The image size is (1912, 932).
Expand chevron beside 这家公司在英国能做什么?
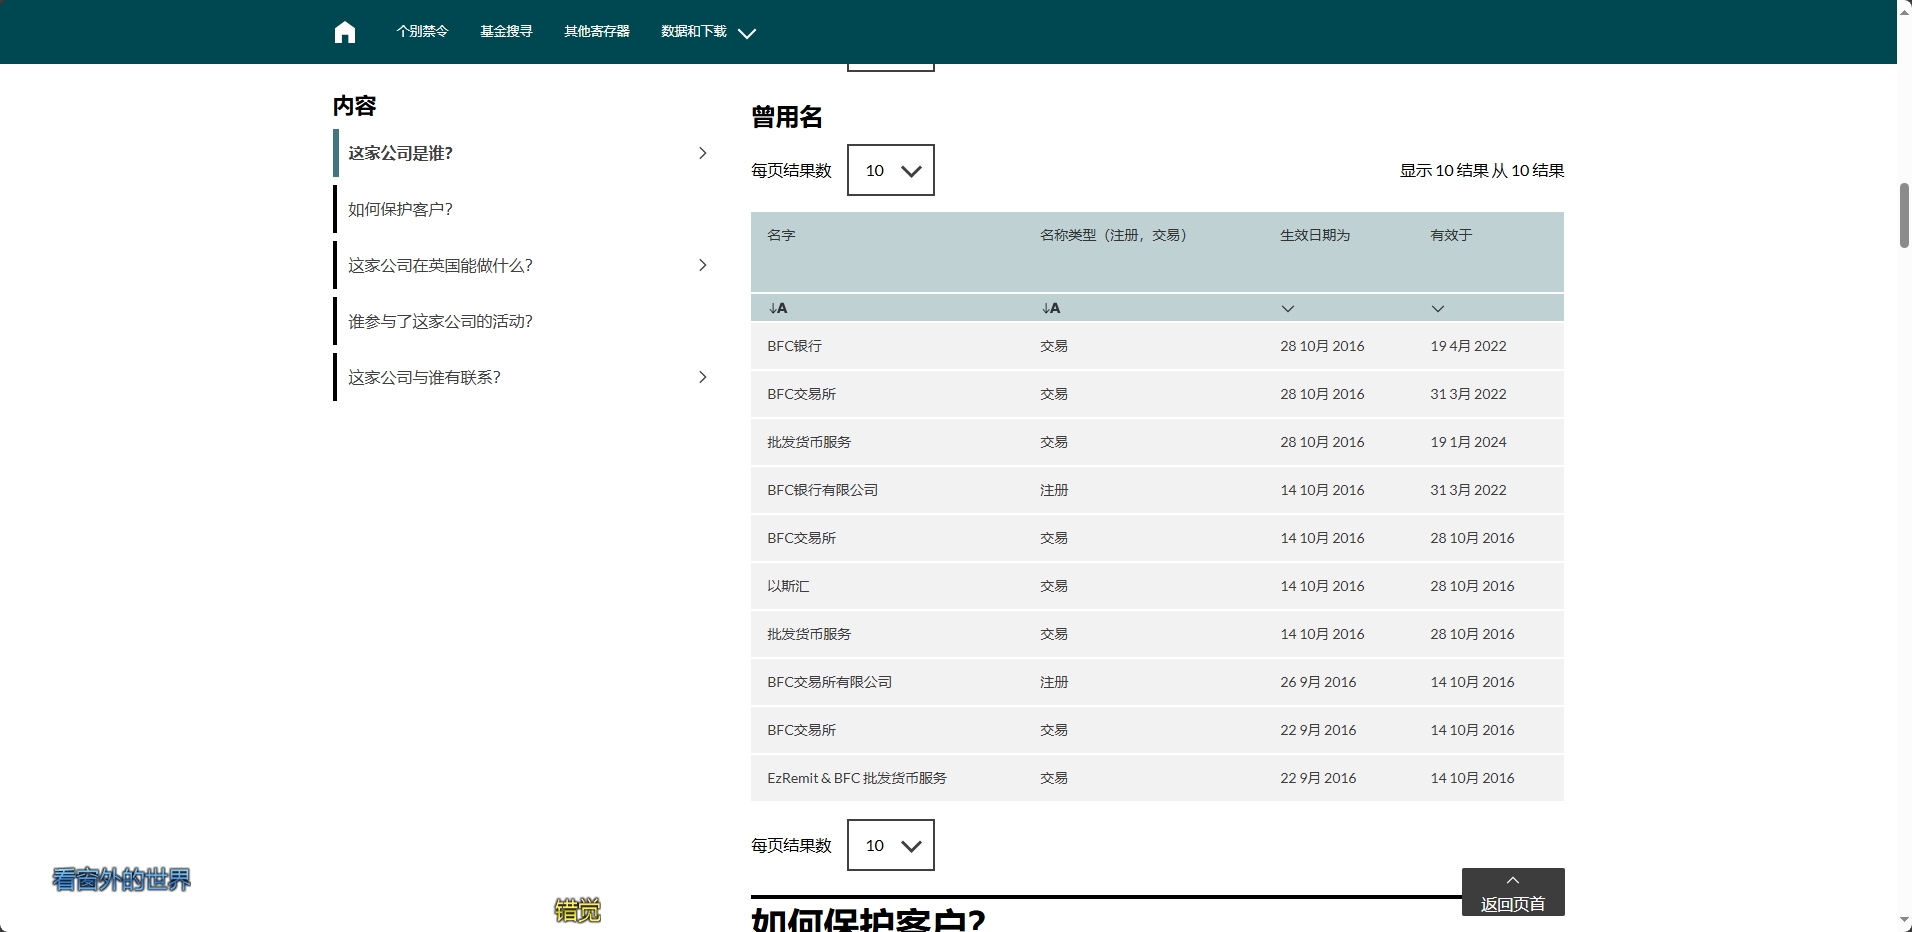coord(702,265)
